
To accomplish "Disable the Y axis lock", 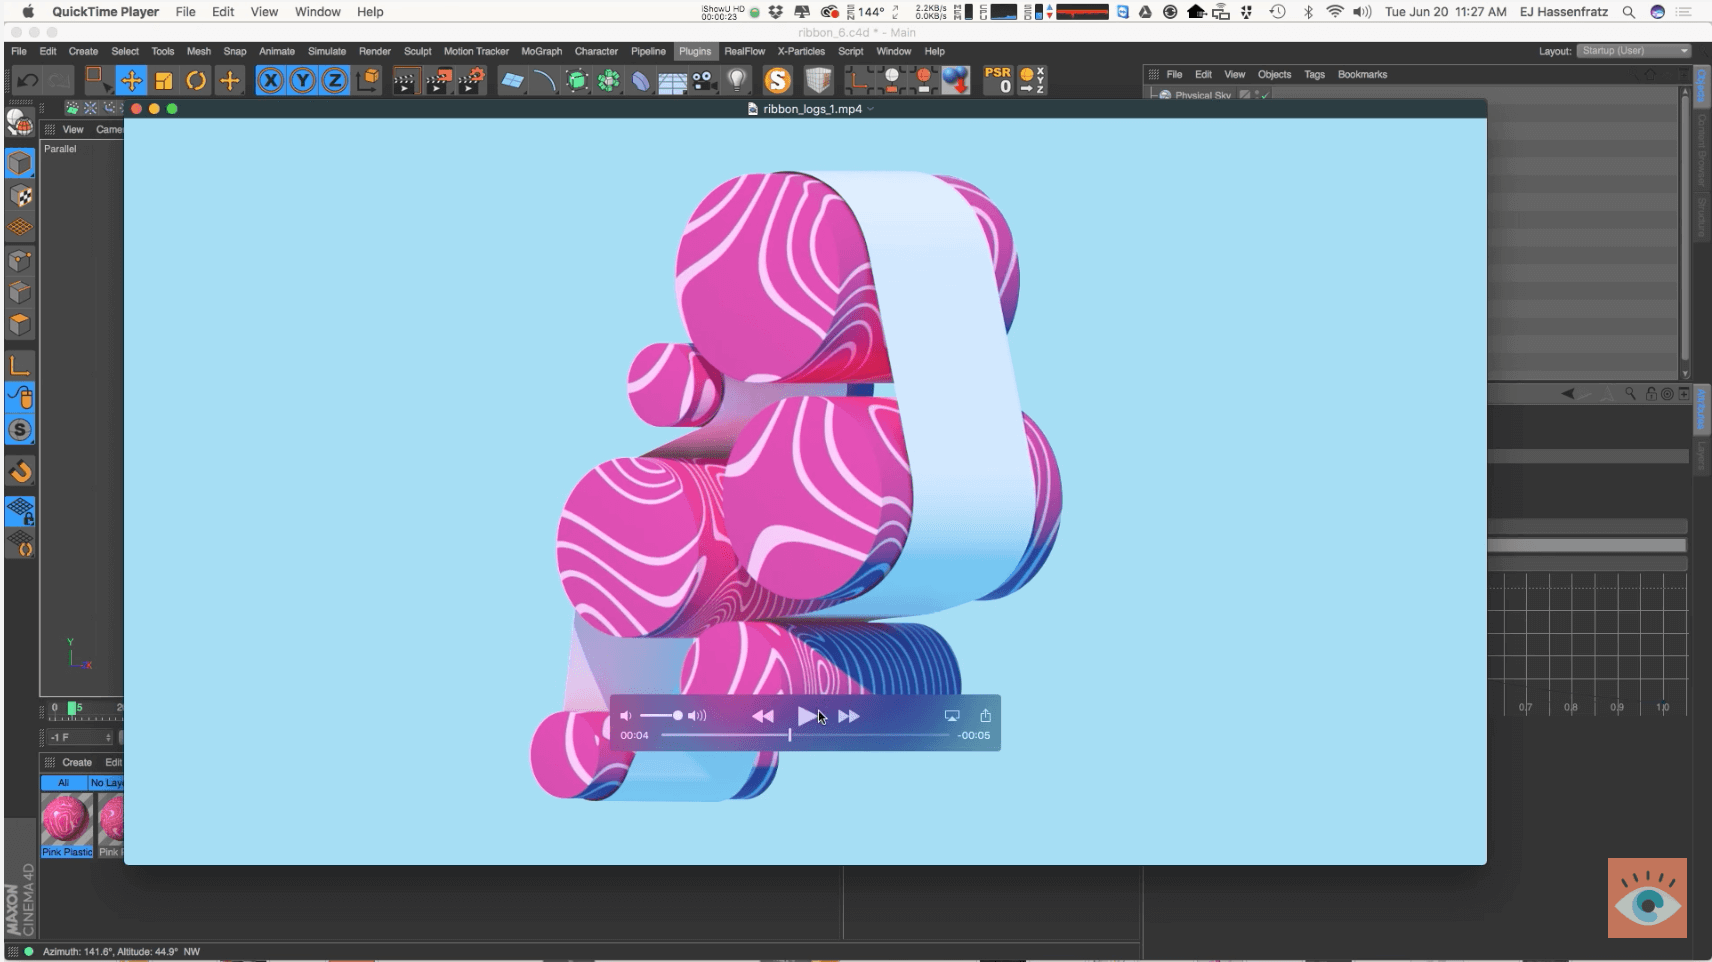I will click(x=303, y=80).
